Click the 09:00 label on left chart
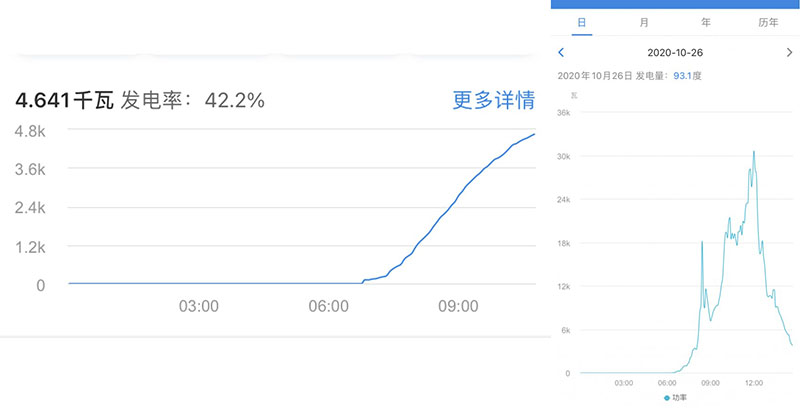Screen dimensions: 800x410 point(458,306)
